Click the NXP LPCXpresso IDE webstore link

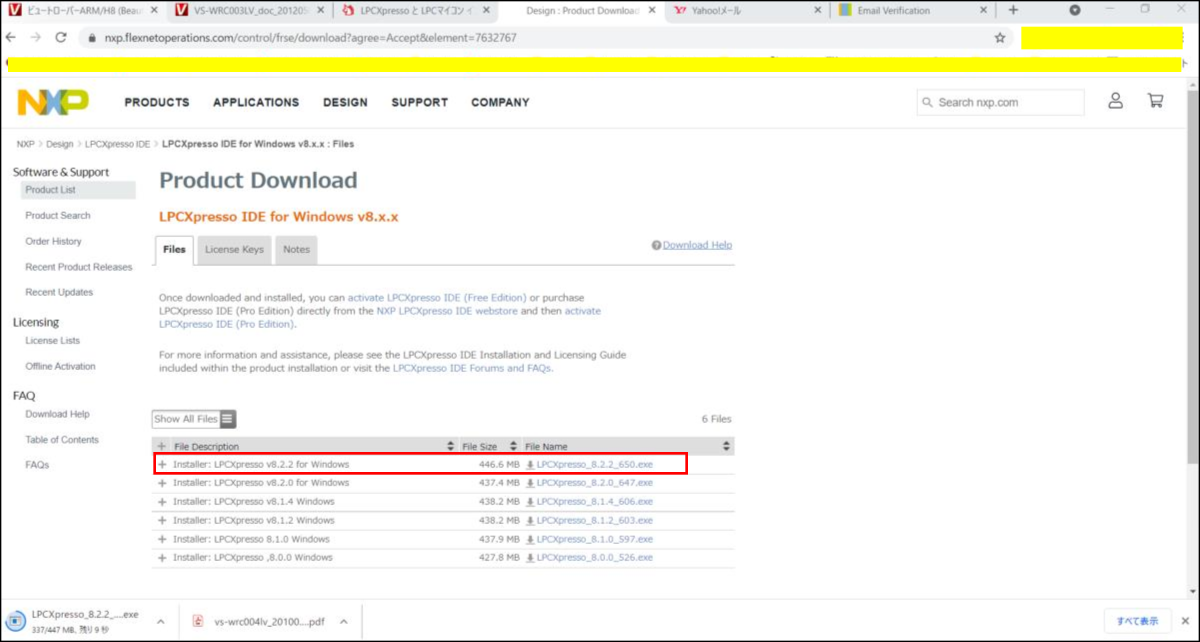coord(446,311)
